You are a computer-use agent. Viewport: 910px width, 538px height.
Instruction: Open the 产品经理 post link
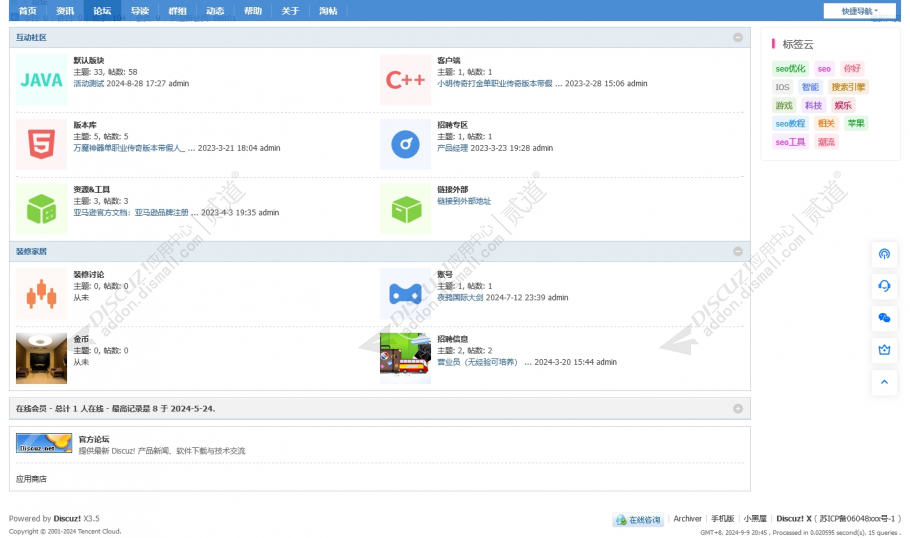452,148
